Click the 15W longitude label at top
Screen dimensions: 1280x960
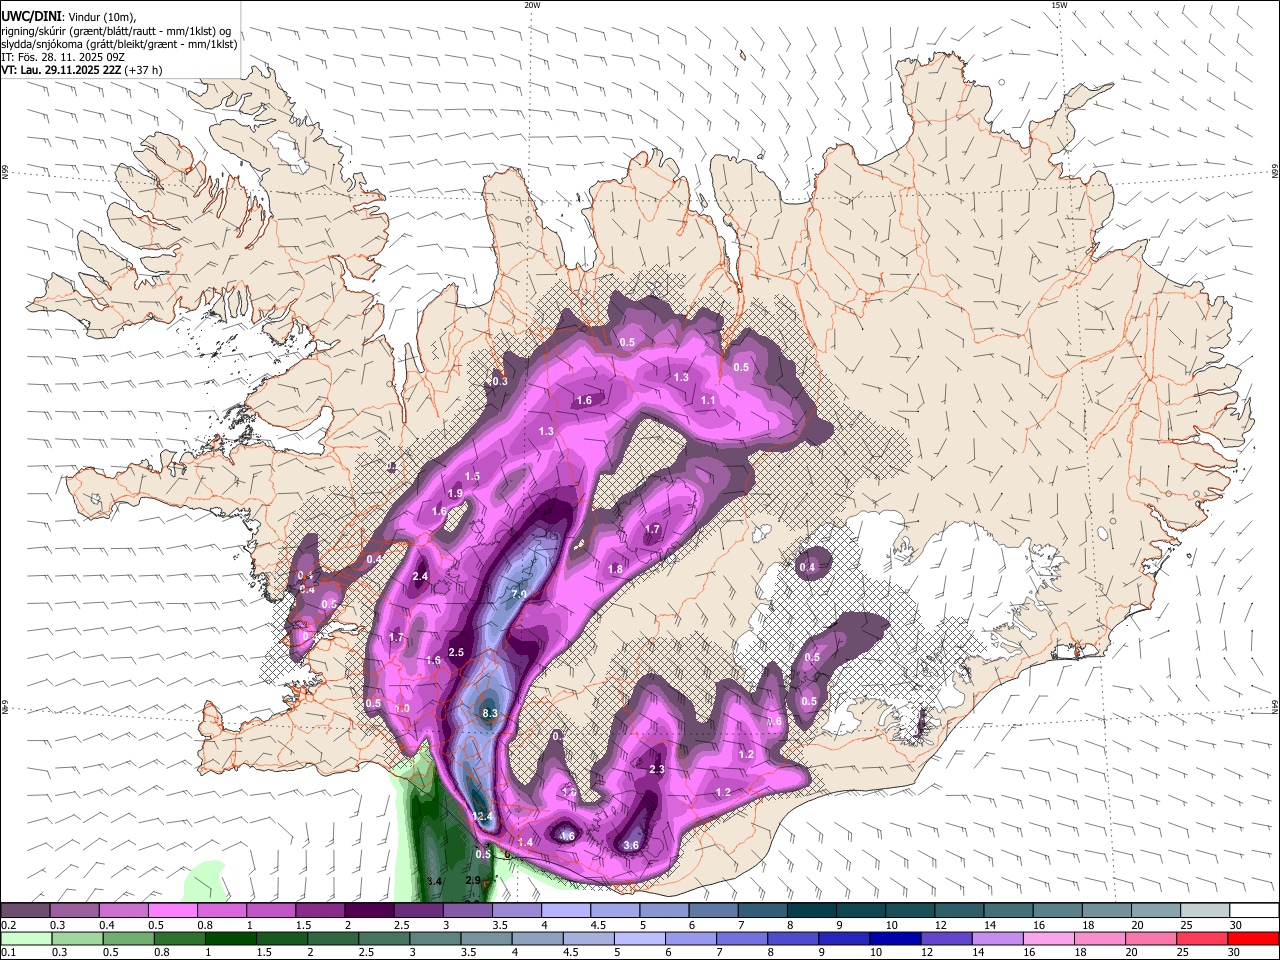(x=1059, y=5)
